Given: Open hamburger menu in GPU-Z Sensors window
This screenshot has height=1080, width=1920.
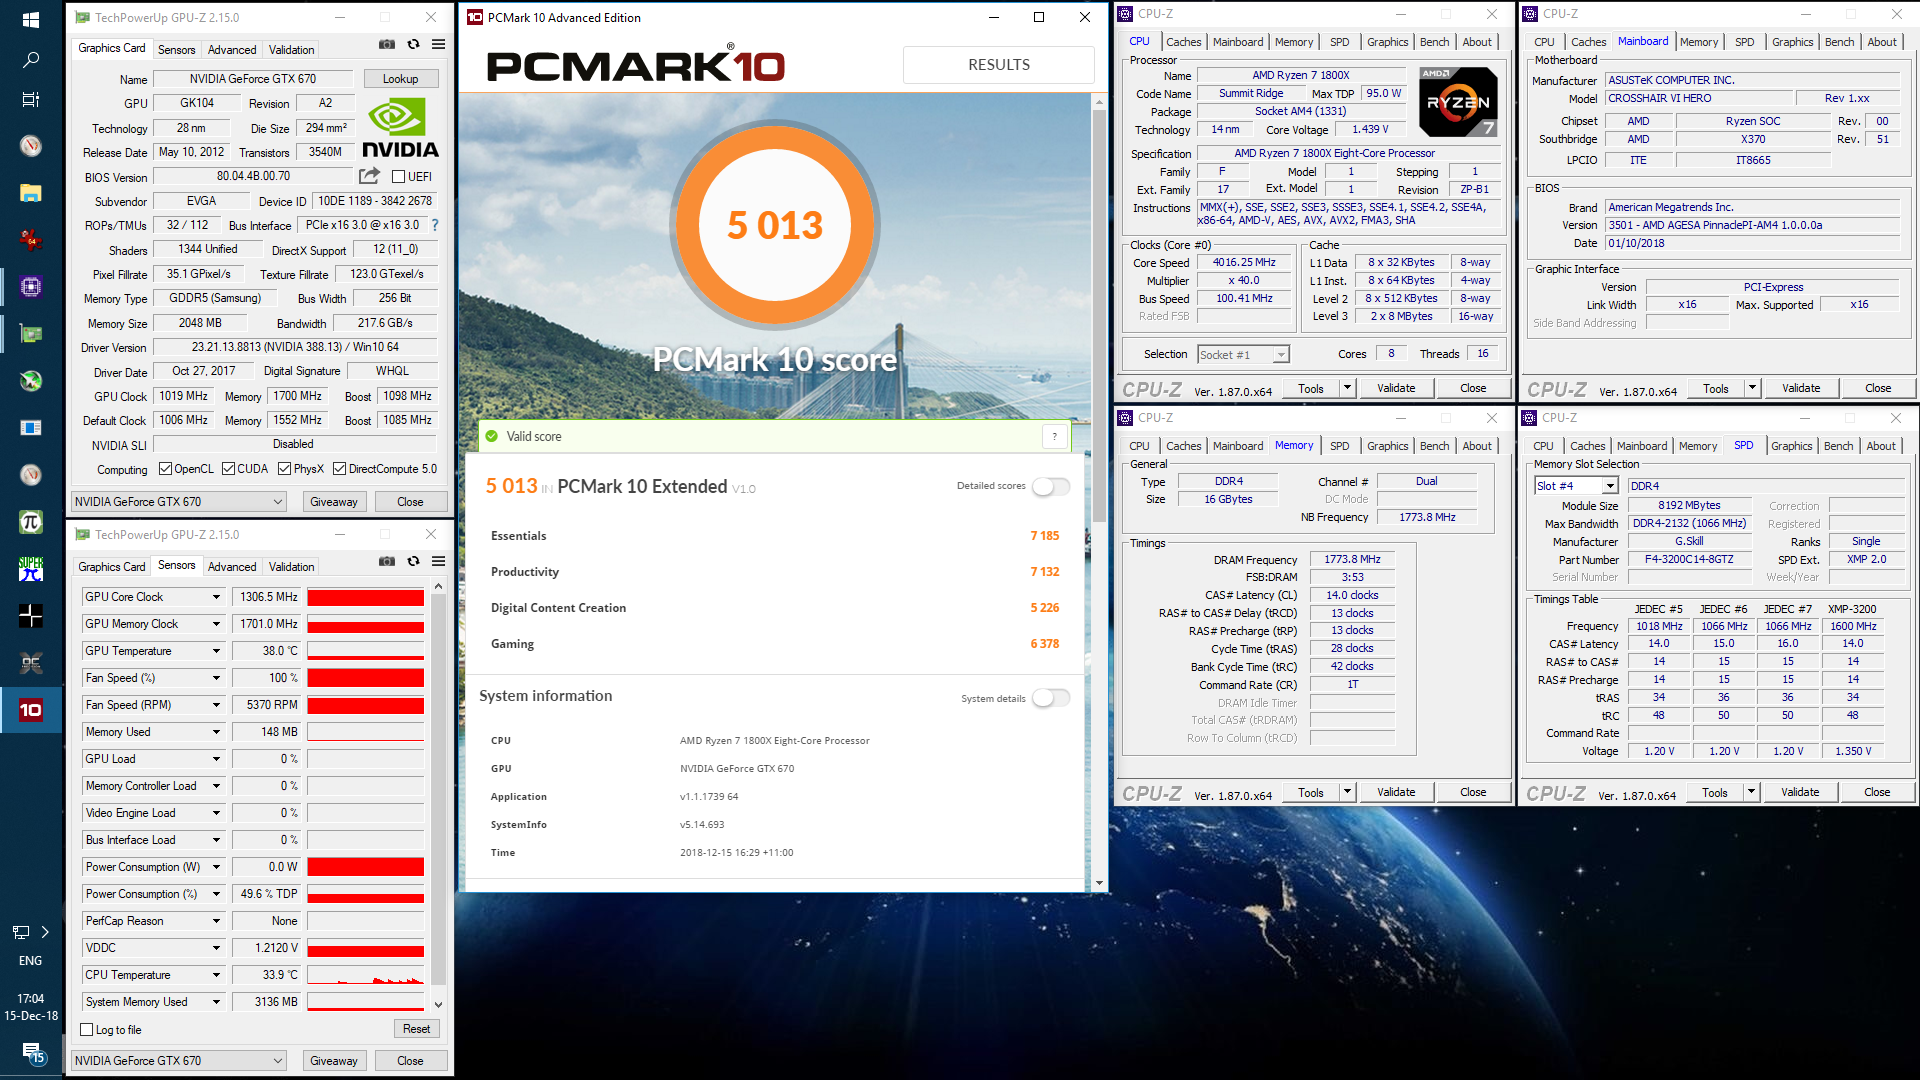Looking at the screenshot, I should tap(438, 562).
